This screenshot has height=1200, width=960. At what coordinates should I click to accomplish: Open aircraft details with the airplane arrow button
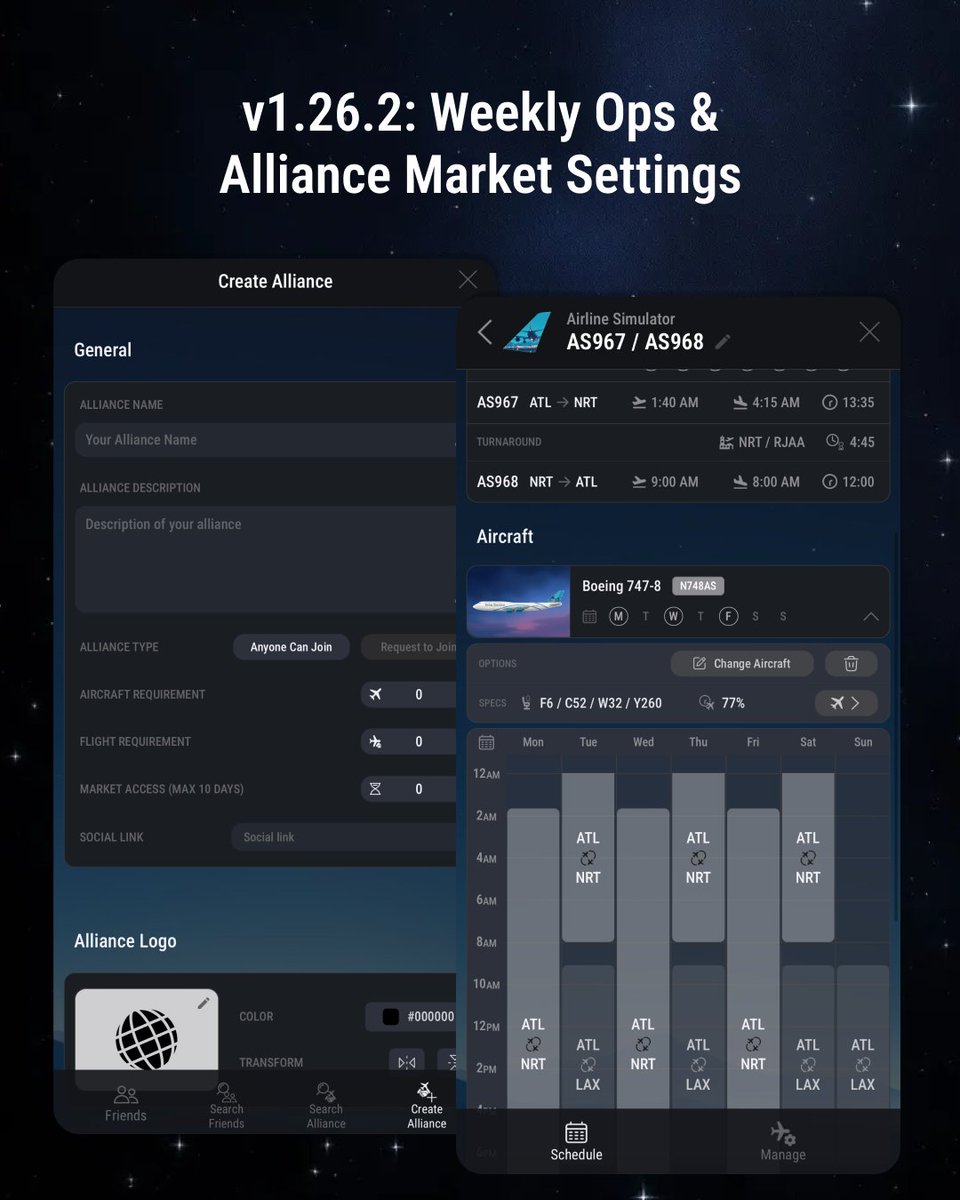click(846, 703)
